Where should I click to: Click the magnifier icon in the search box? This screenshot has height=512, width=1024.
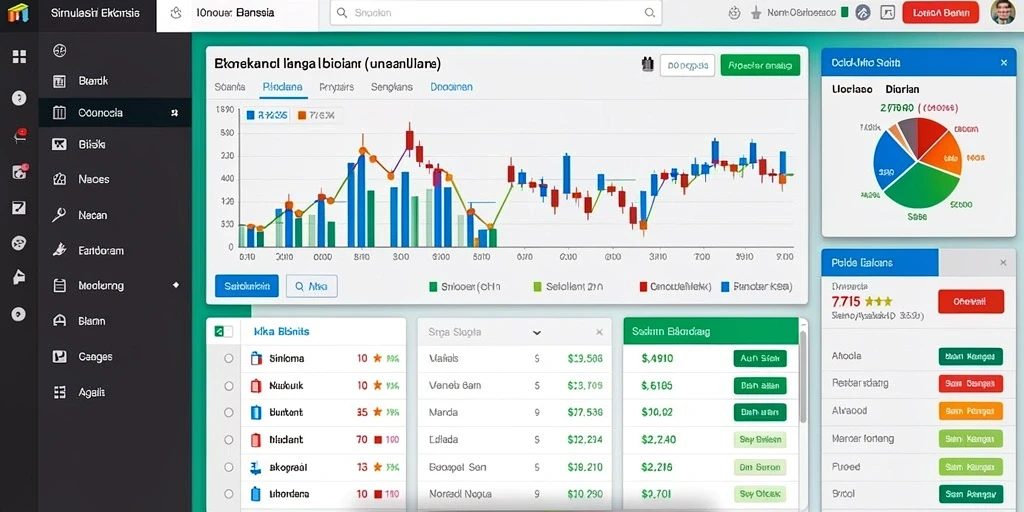point(649,12)
